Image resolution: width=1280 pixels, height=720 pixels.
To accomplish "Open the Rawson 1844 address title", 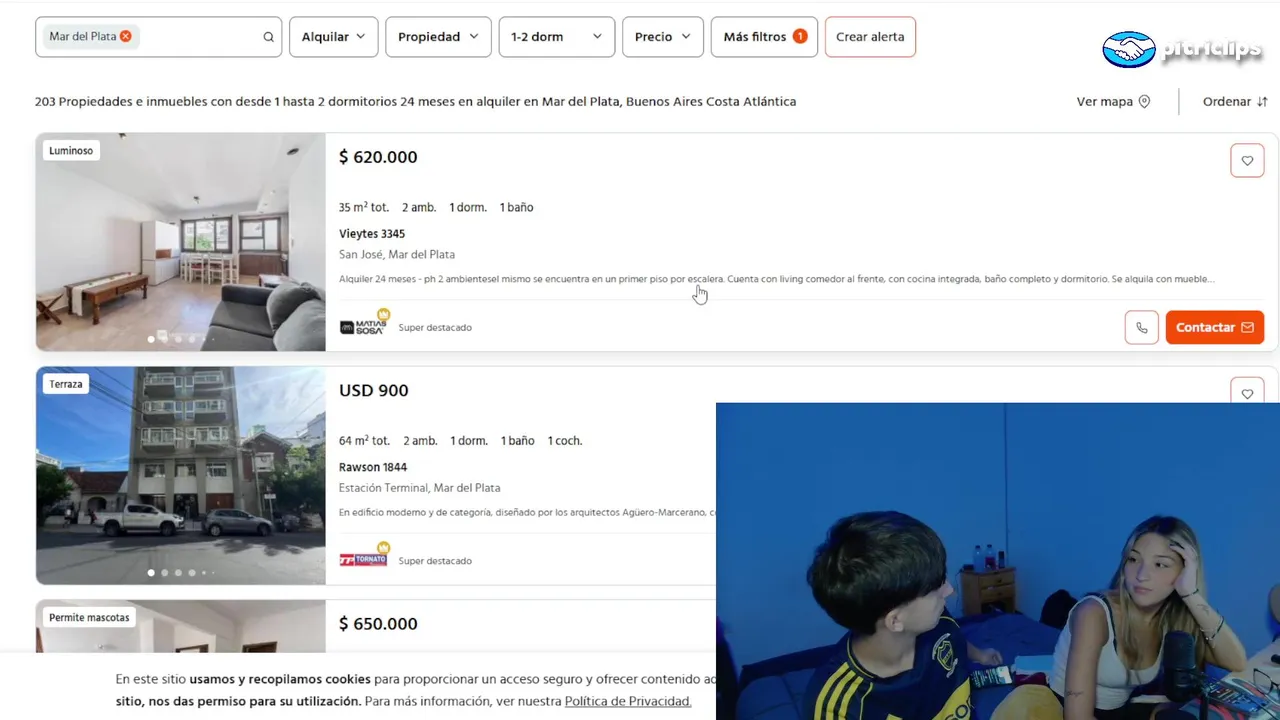I will coord(373,467).
